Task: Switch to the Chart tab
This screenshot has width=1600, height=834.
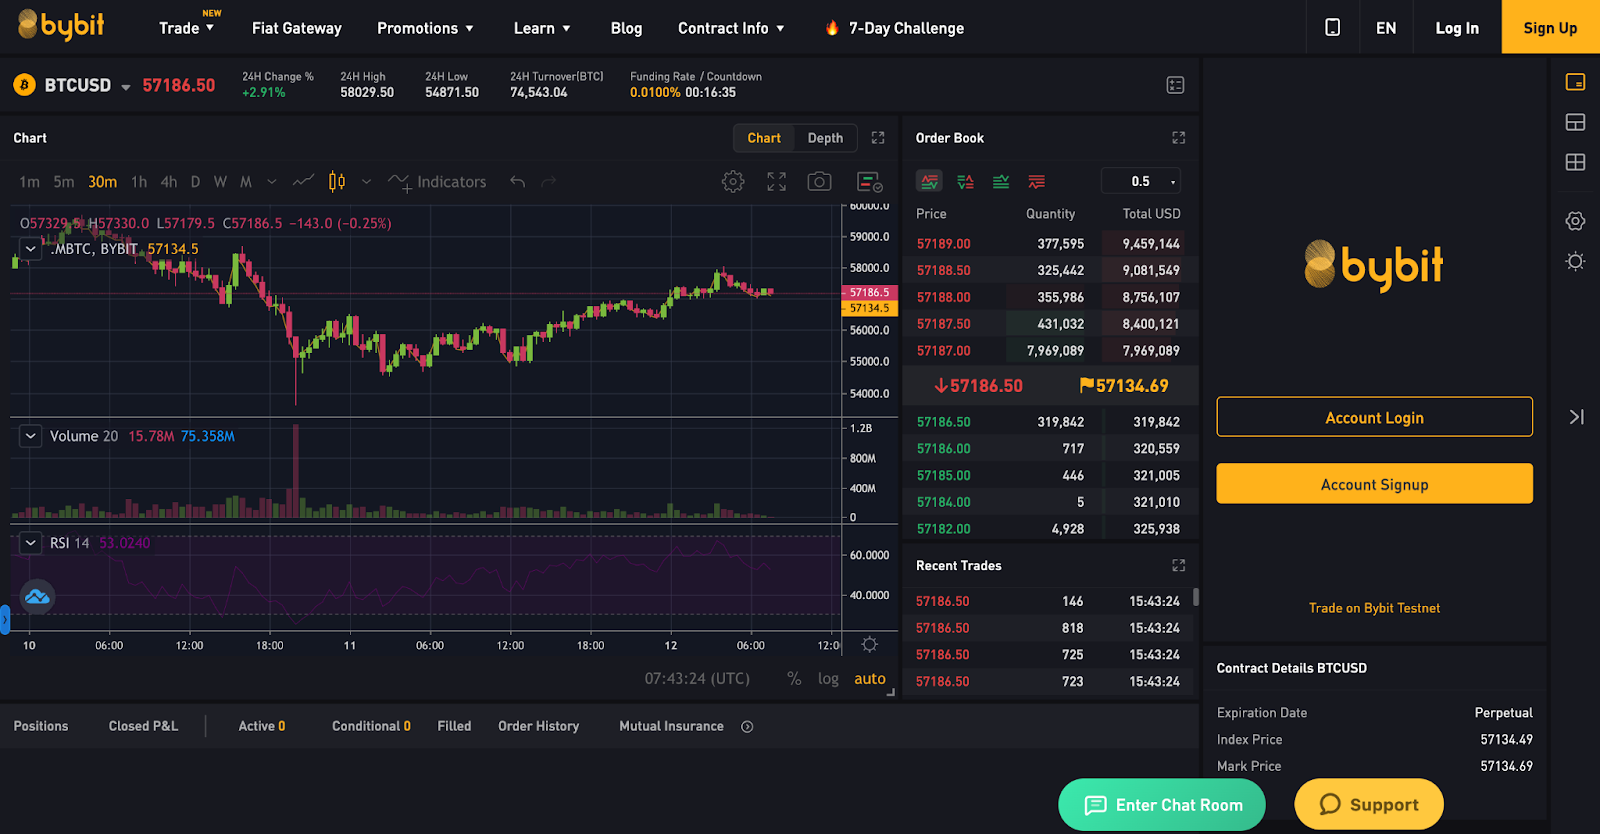Action: point(764,138)
